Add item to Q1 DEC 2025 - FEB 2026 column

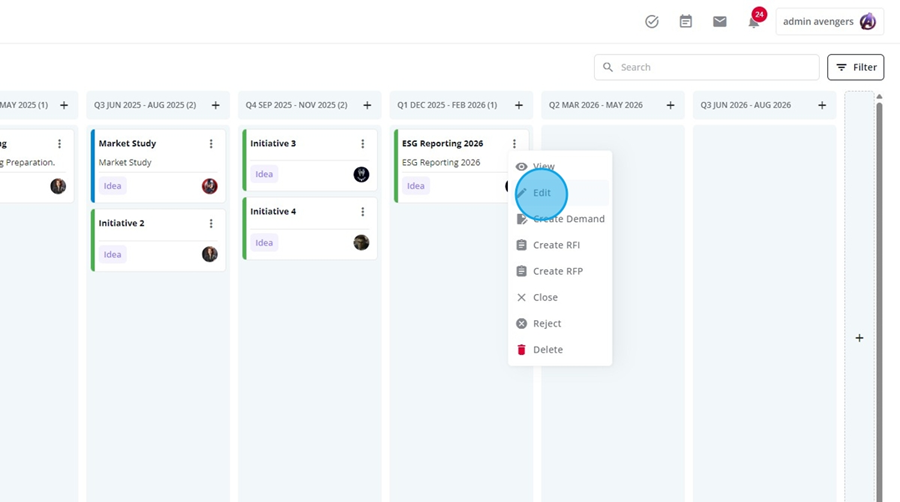(519, 105)
